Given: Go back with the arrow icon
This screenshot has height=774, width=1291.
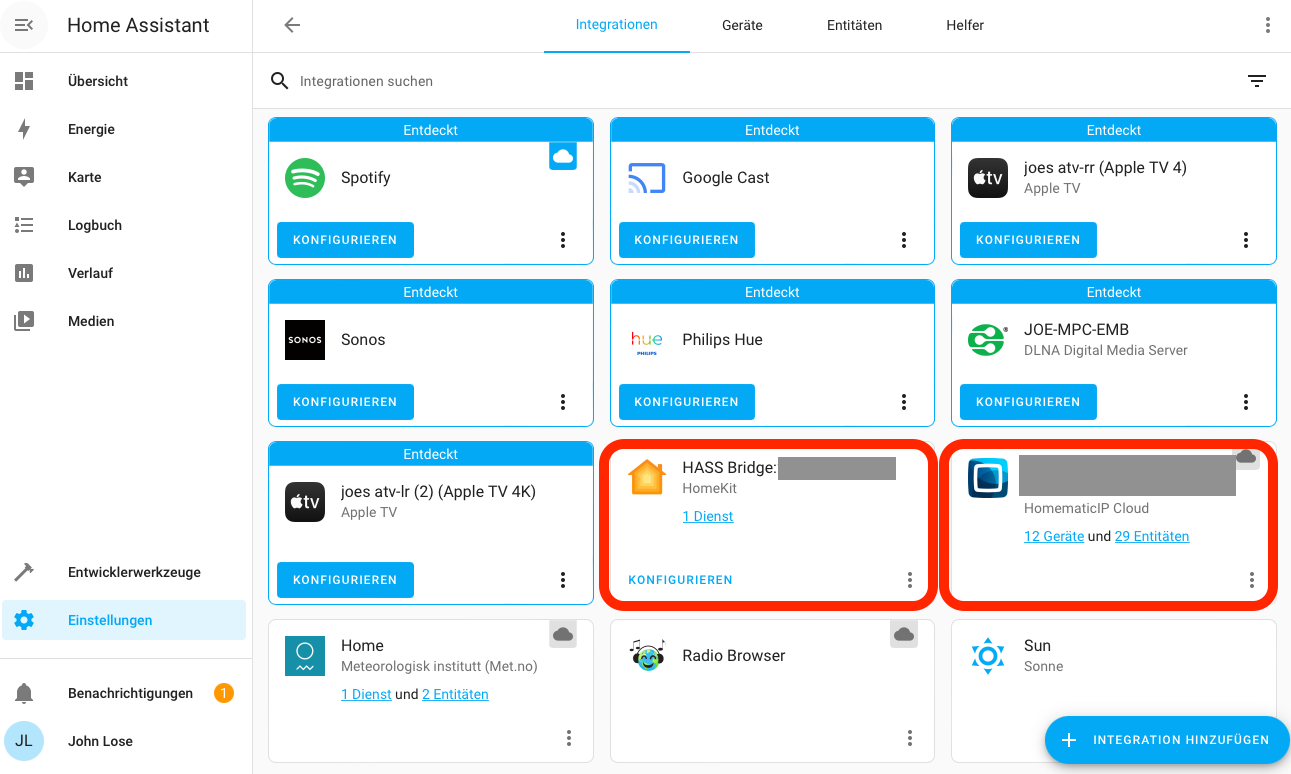Looking at the screenshot, I should 292,25.
